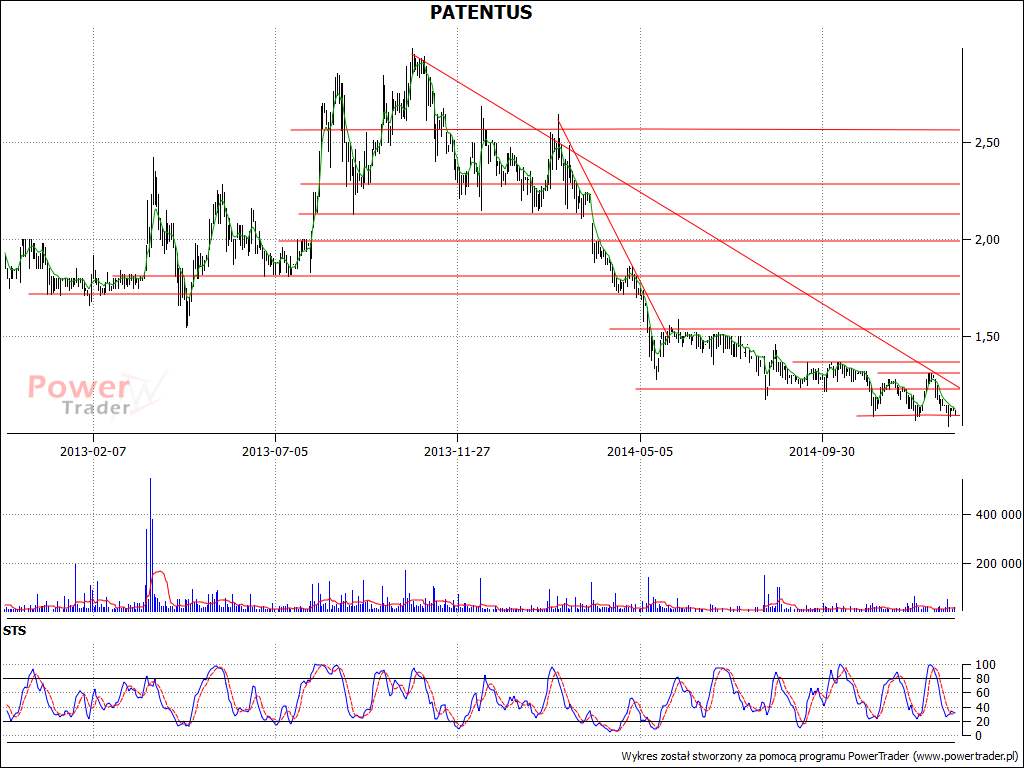Select the 2013-11-27 date label
1024x768 pixels.
tap(457, 451)
